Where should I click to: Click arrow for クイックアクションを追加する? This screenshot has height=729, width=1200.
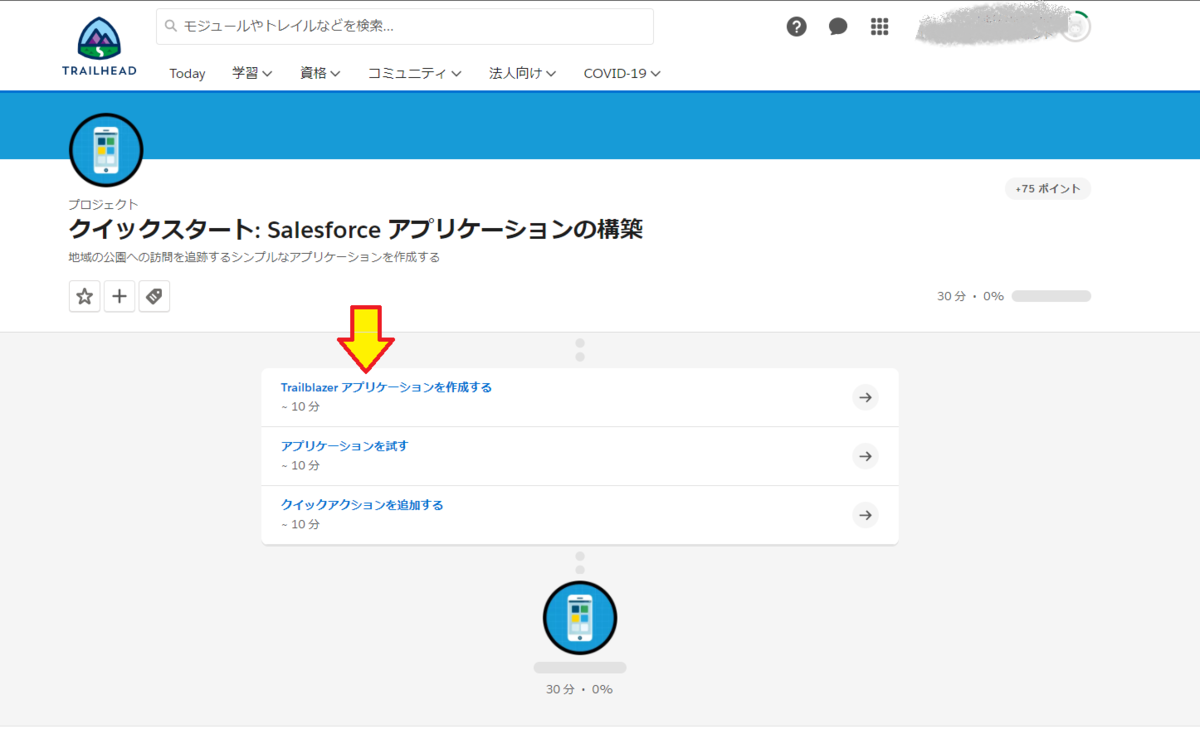(x=866, y=515)
